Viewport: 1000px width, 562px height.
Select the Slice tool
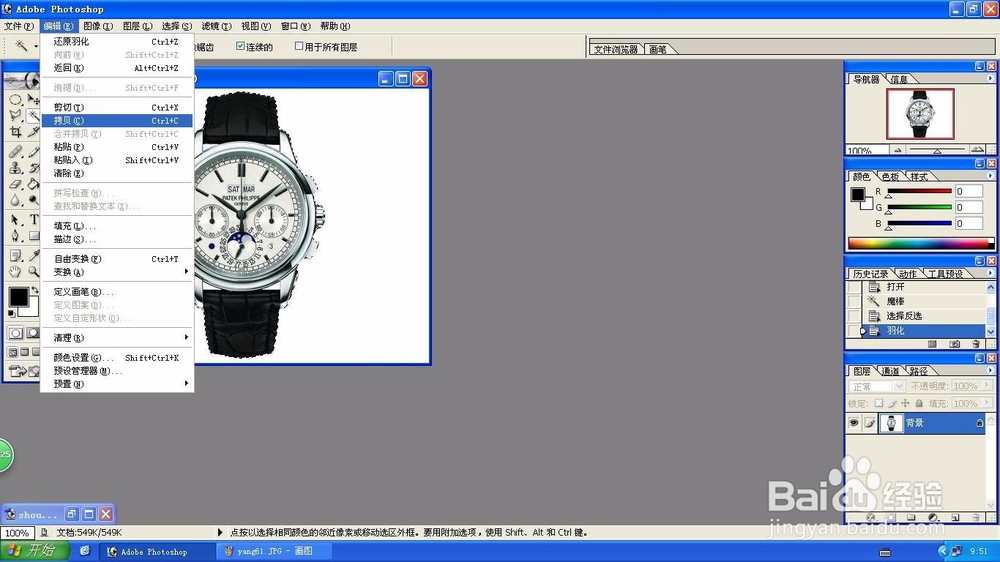pyautogui.click(x=33, y=131)
